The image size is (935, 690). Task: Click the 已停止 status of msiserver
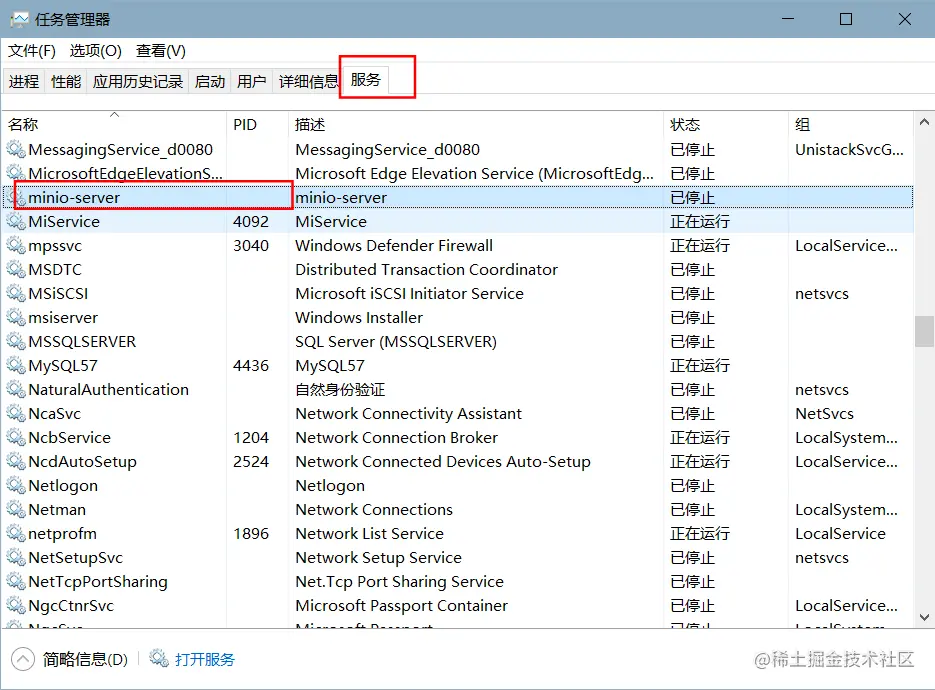coord(692,317)
